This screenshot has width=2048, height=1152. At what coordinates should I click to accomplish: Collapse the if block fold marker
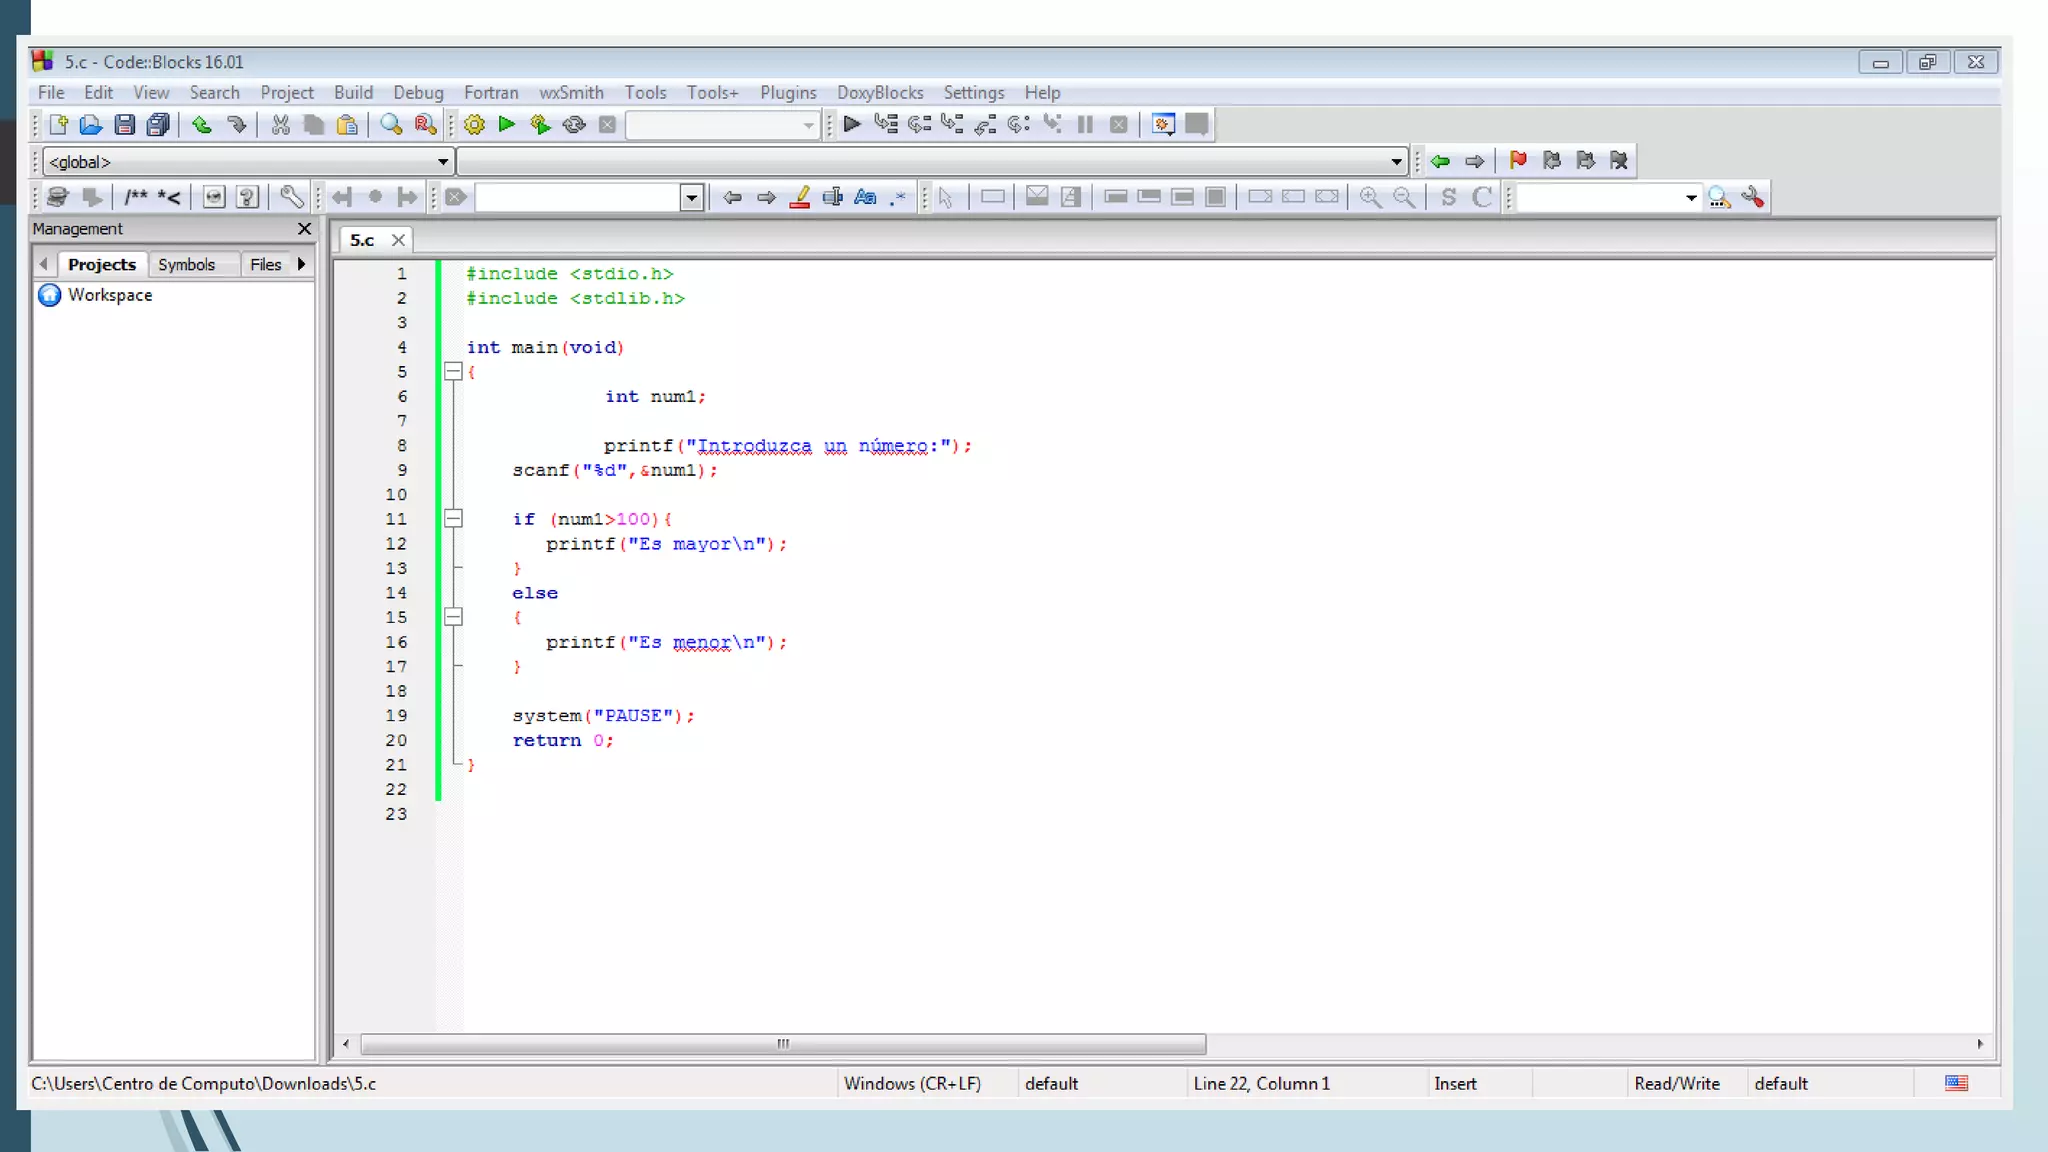click(x=453, y=519)
